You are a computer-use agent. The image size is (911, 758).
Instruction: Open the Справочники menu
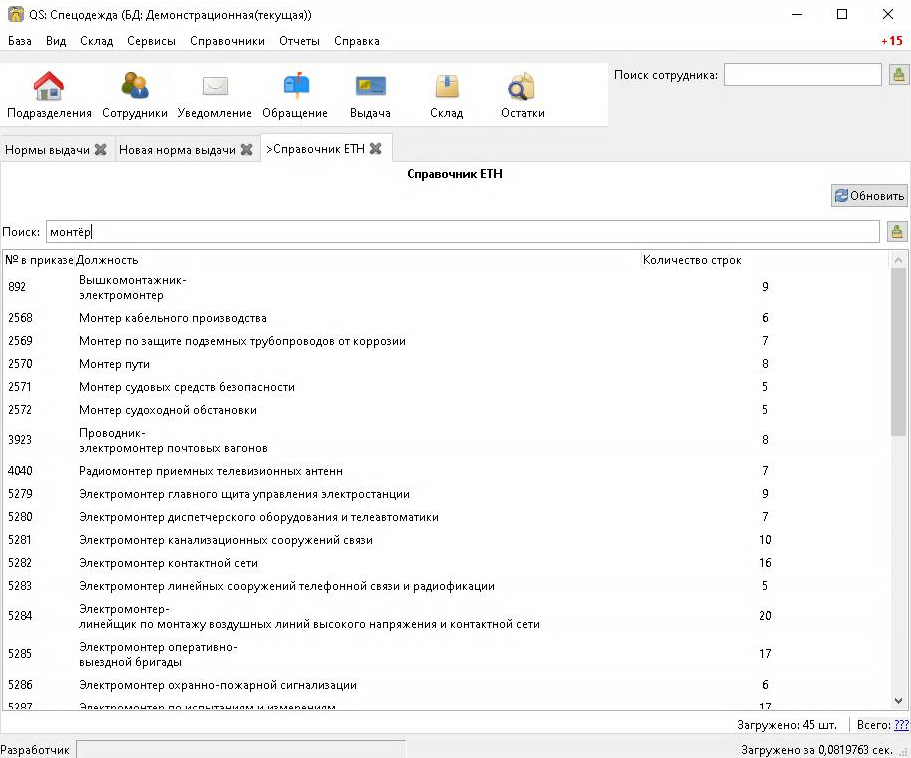point(227,41)
